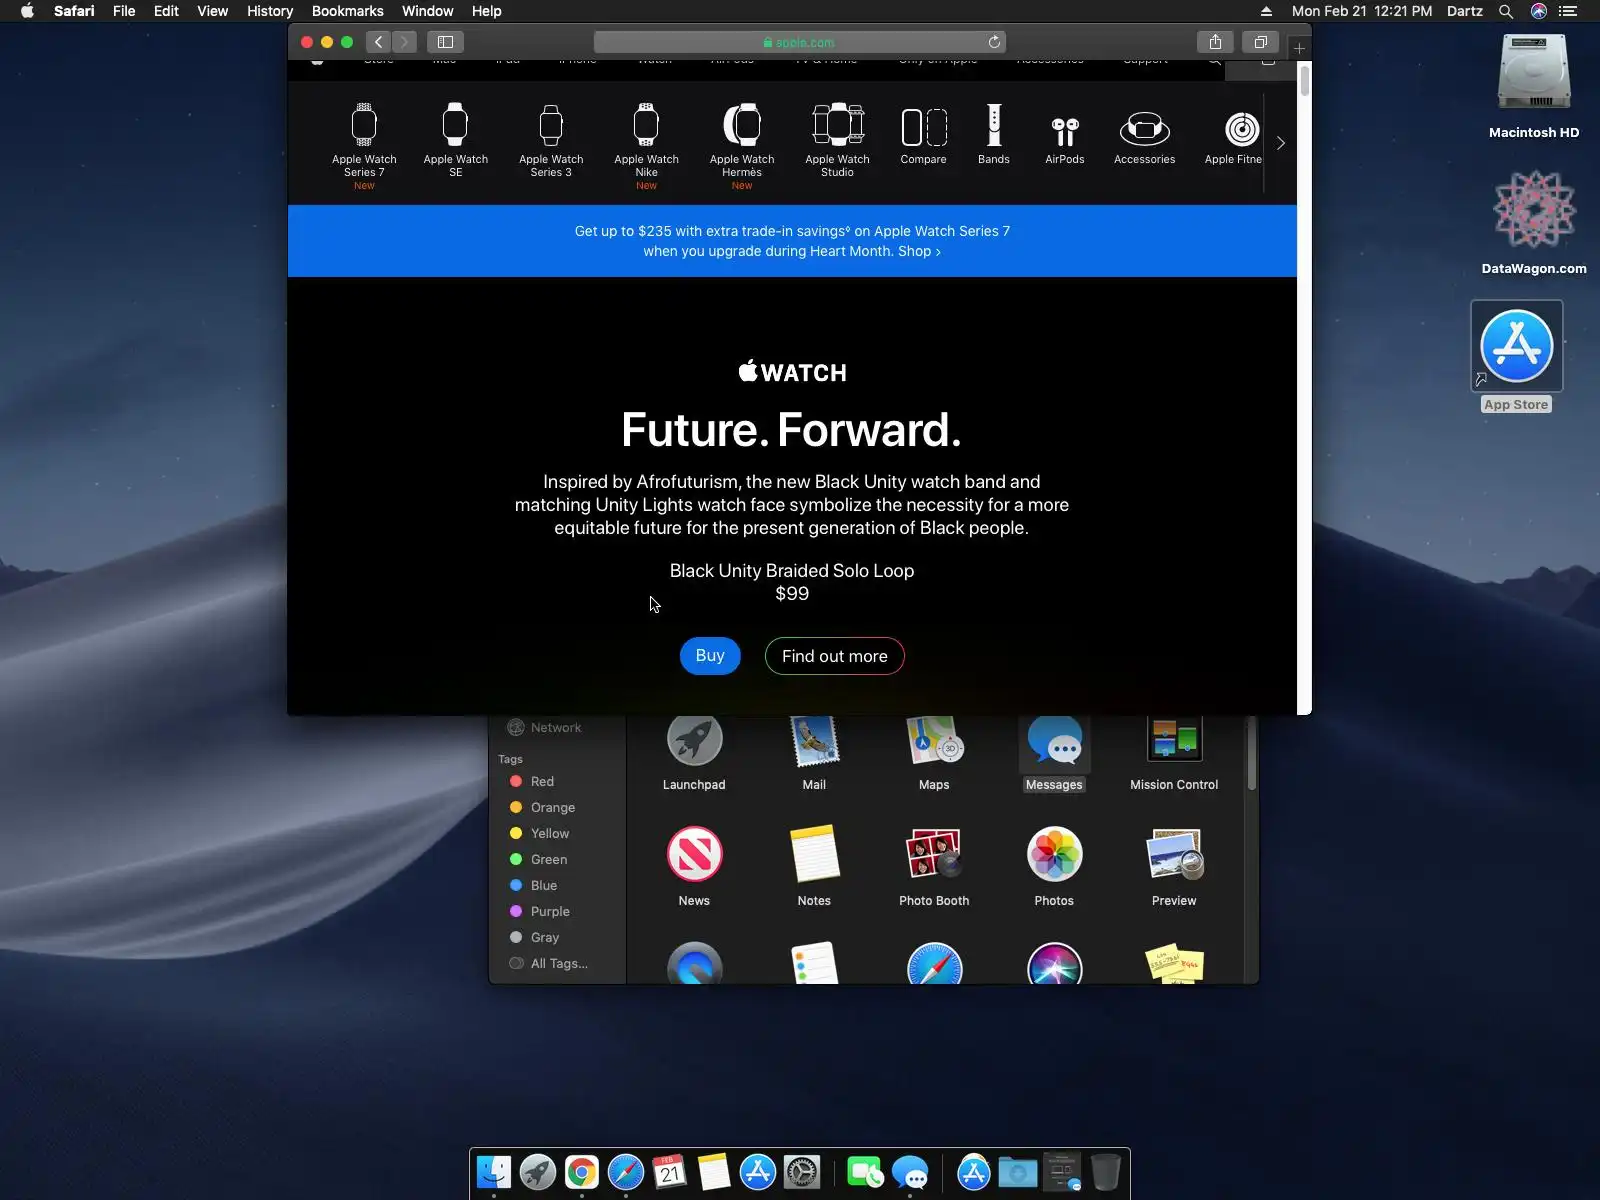Select the Apple Watch SE icon
Viewport: 1600px width, 1200px height.
coord(455,125)
